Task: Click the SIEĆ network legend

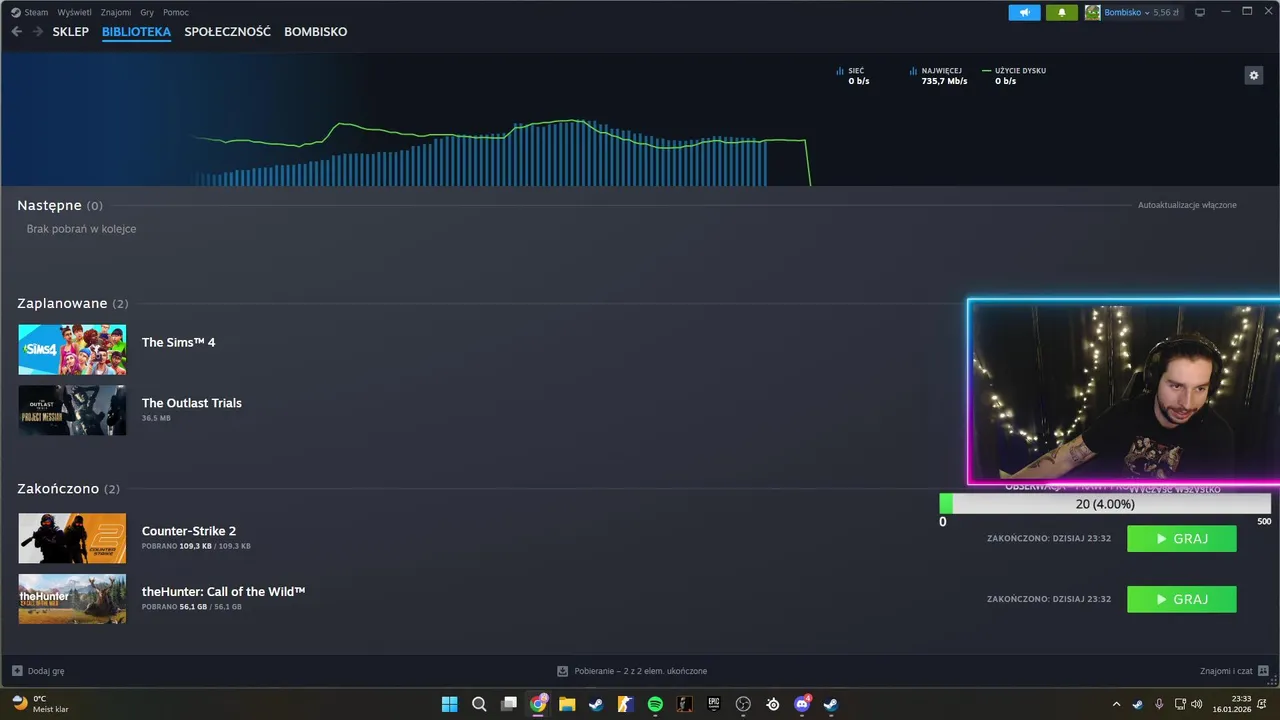Action: (852, 76)
